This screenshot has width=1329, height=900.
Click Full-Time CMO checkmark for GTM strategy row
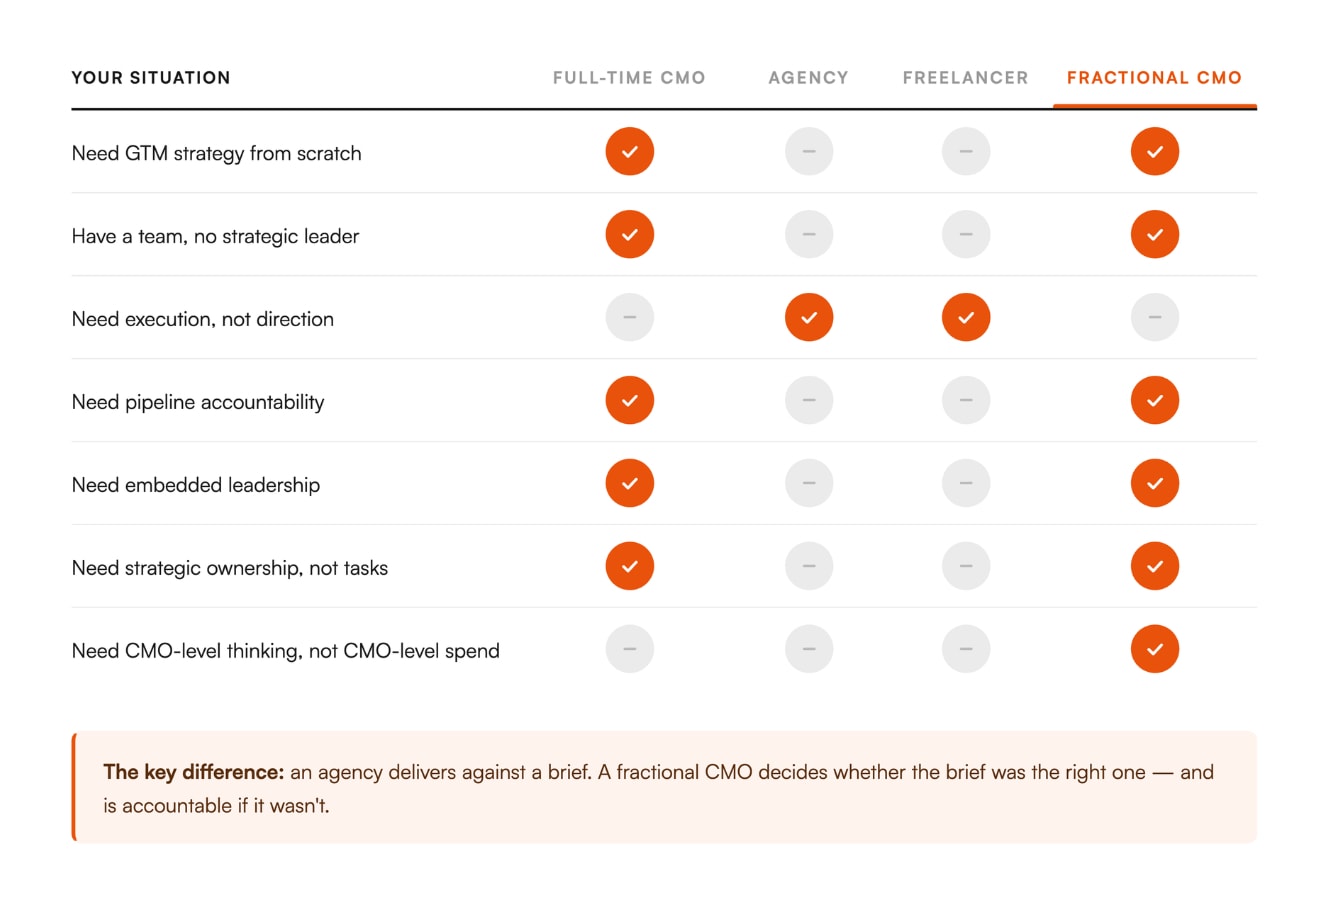coord(629,152)
